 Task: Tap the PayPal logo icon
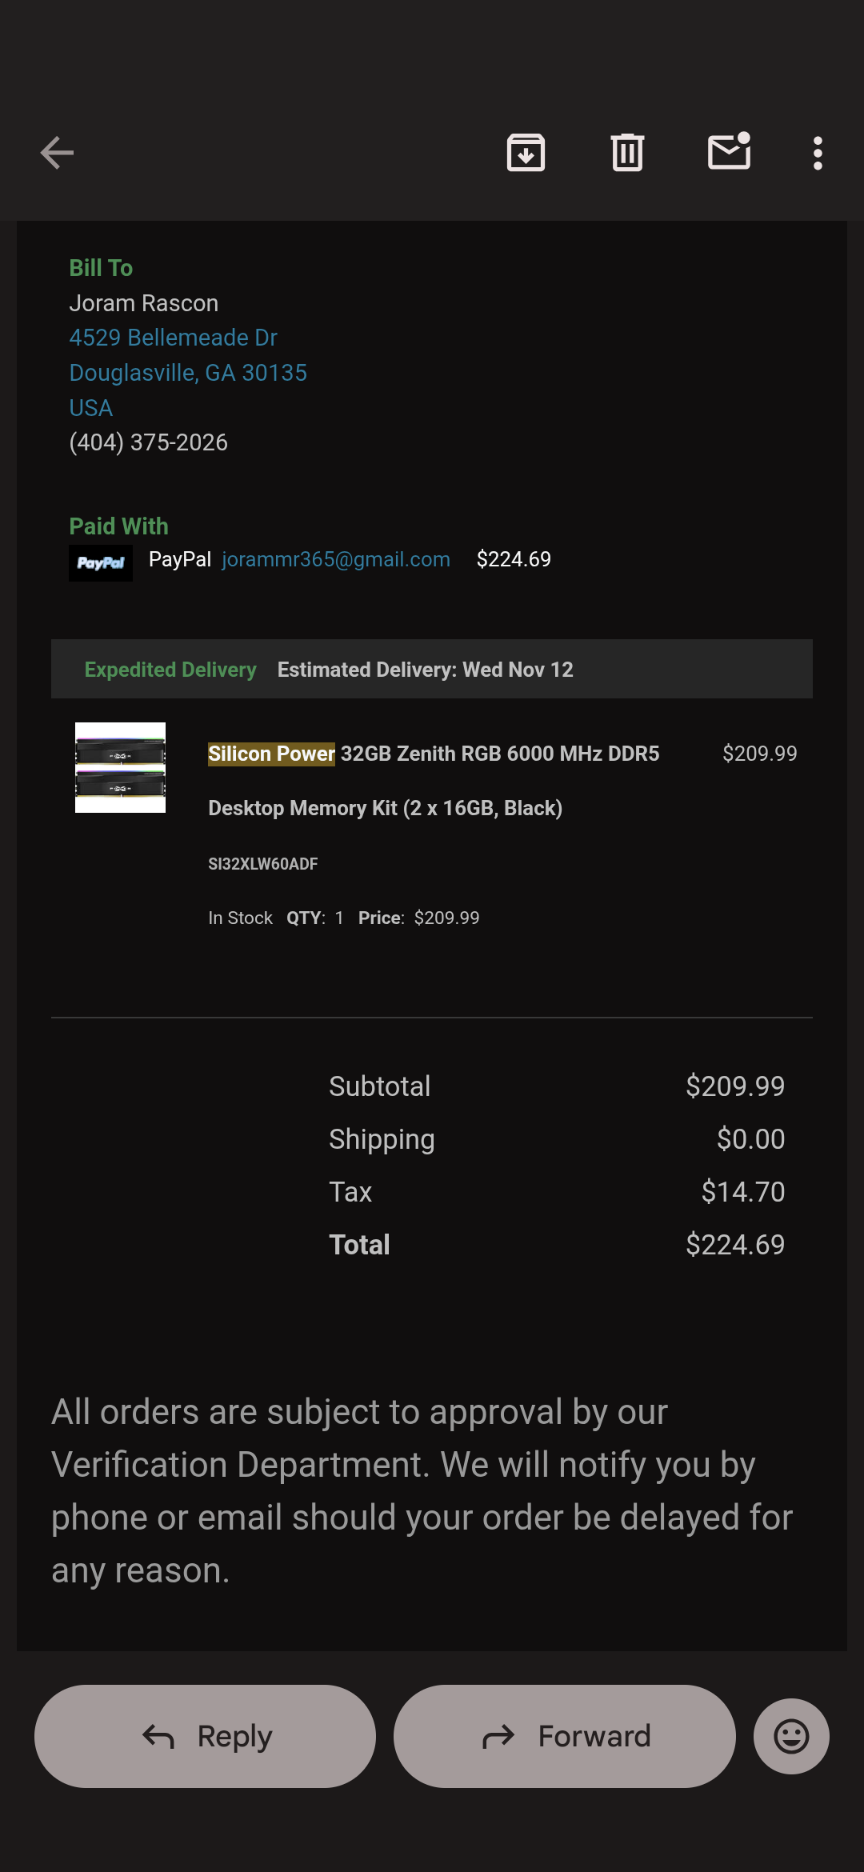(x=101, y=563)
